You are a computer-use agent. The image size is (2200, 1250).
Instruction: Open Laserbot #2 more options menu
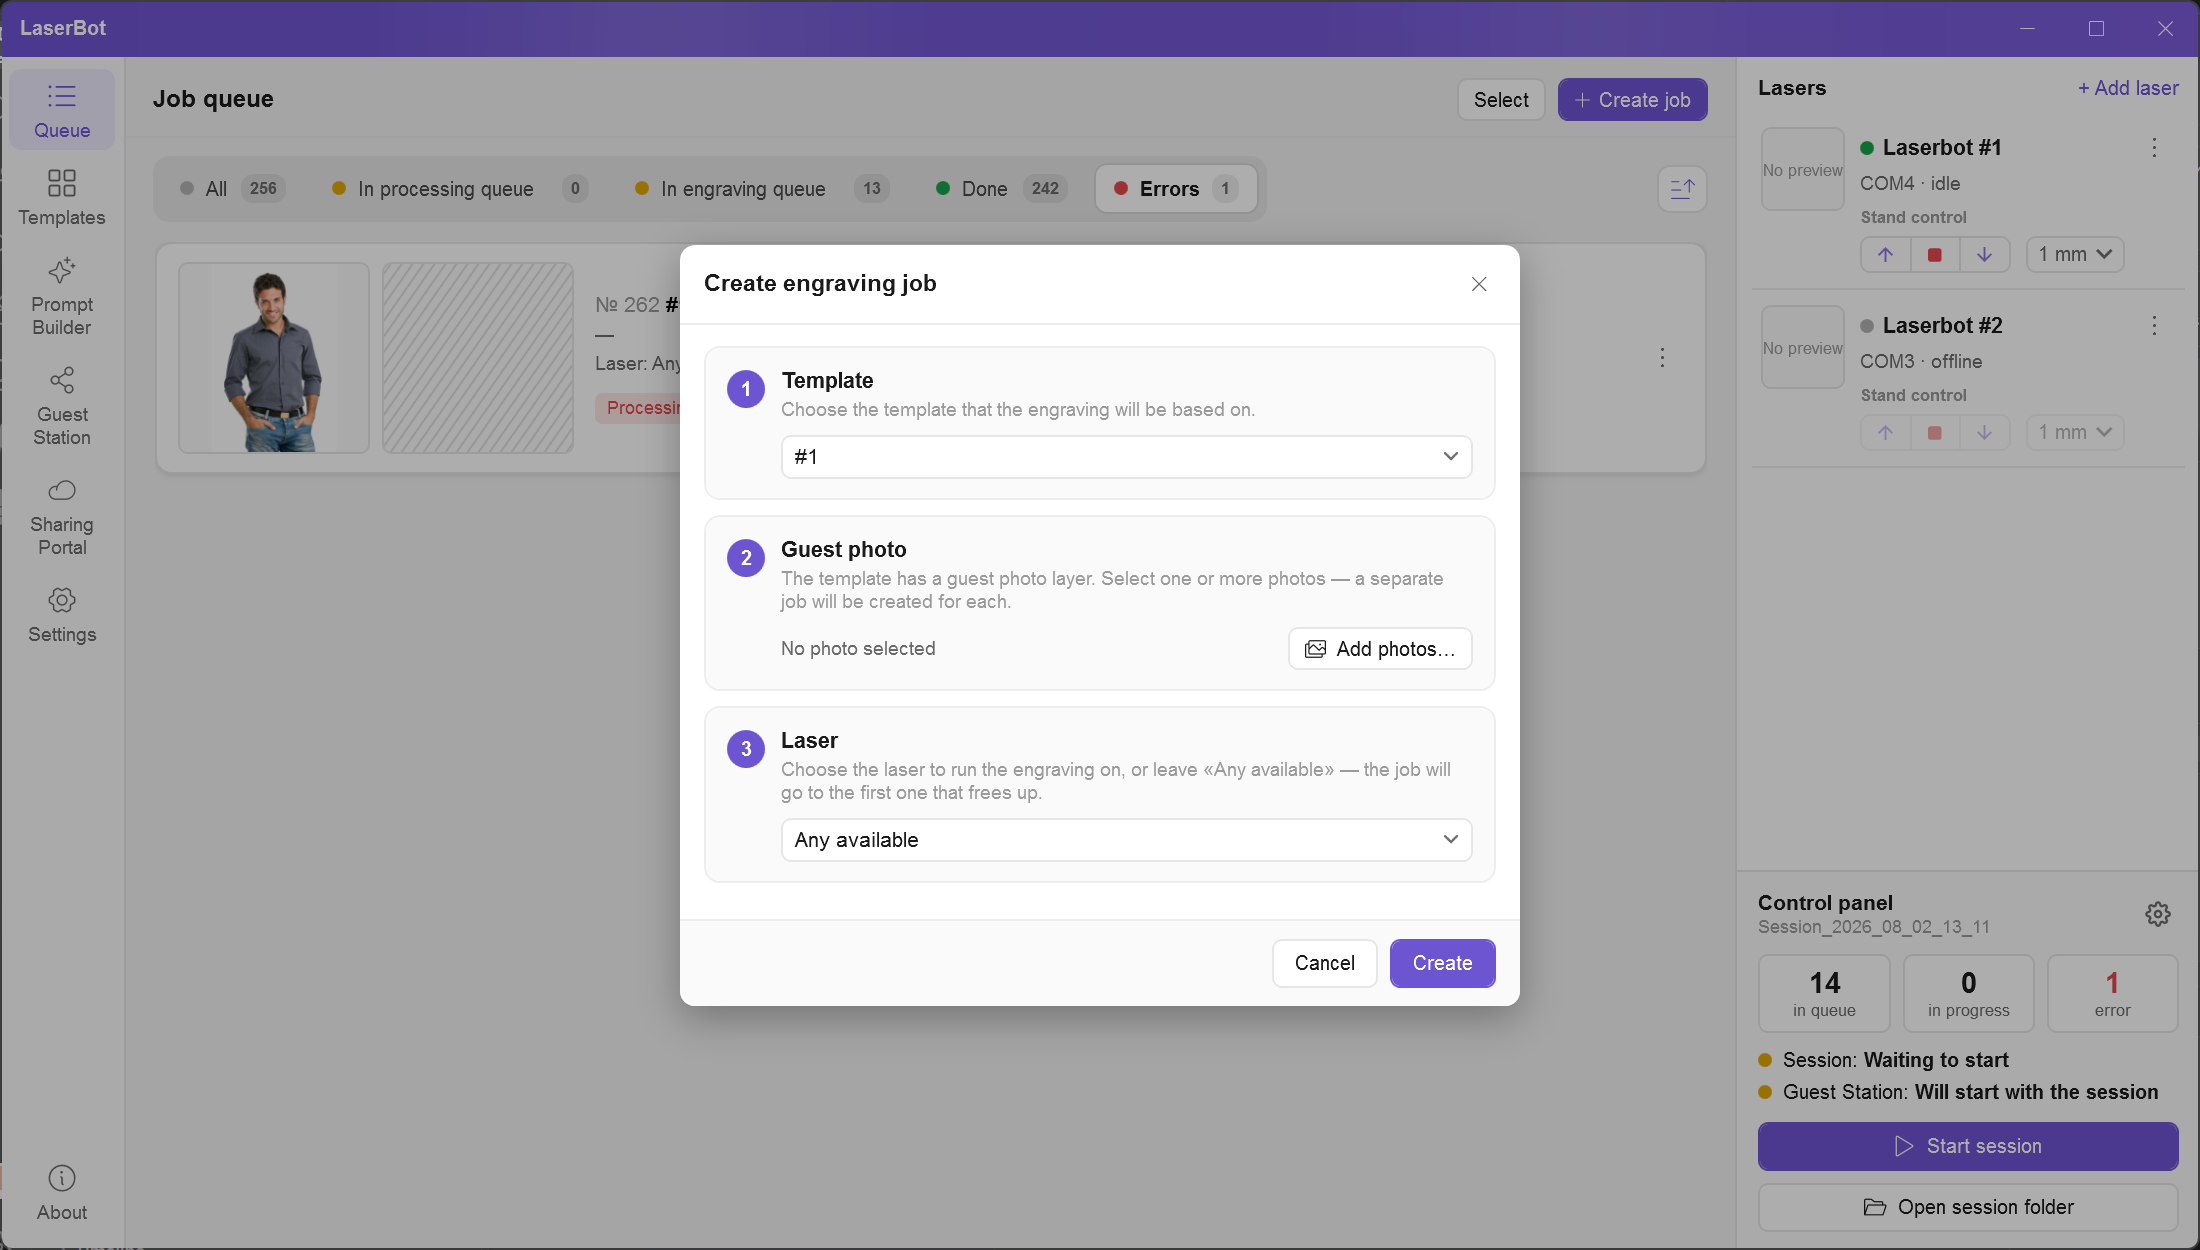coord(2154,326)
